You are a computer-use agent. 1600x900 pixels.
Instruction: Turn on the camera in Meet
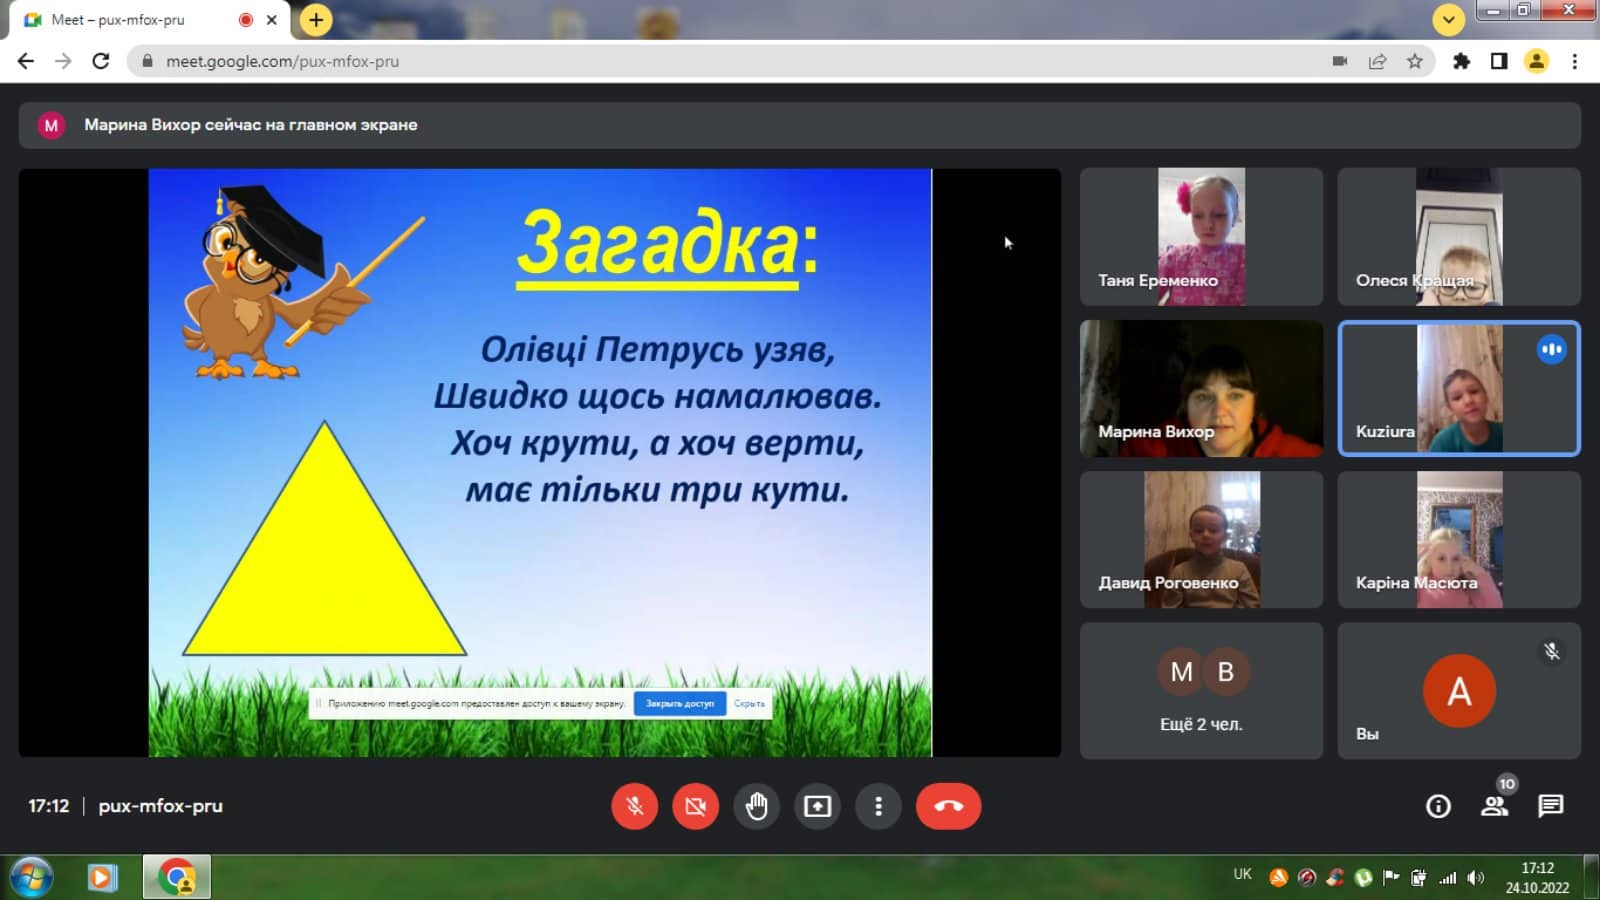pos(695,806)
